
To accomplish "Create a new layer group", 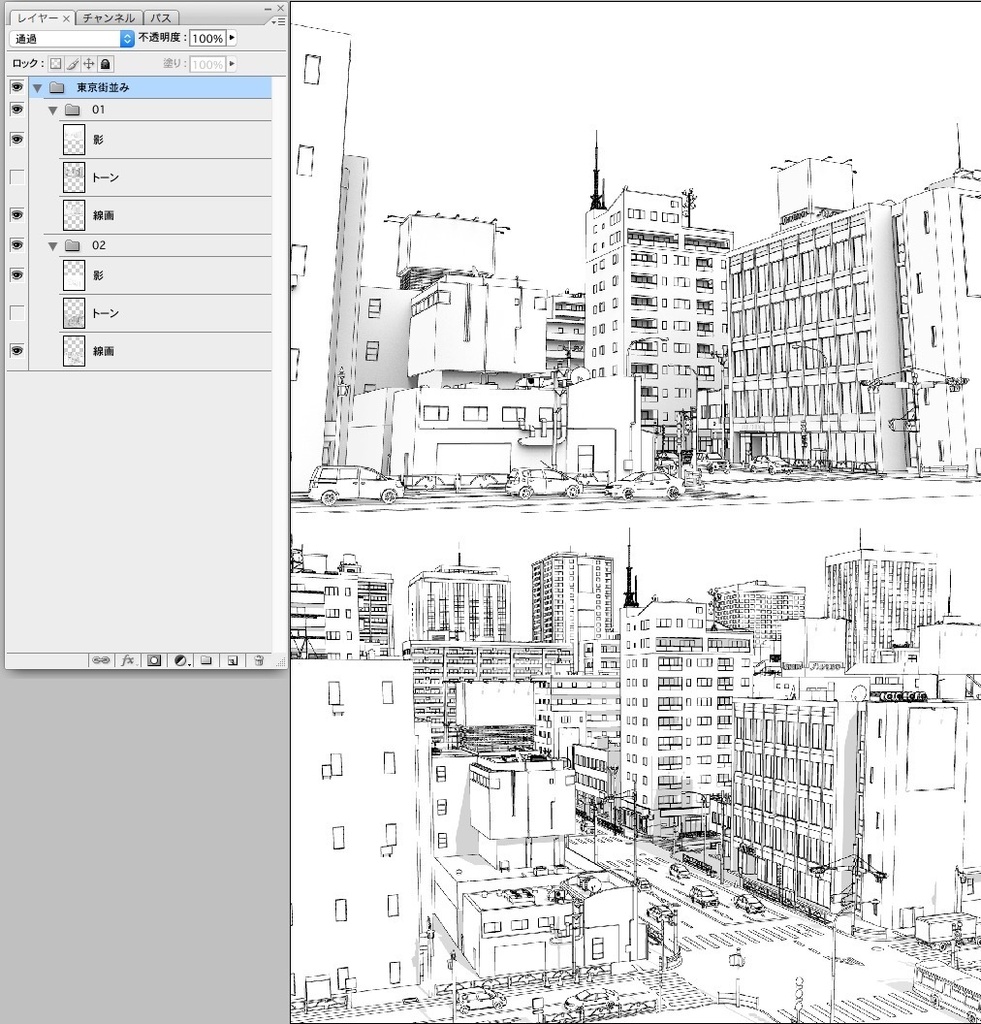I will pyautogui.click(x=206, y=660).
